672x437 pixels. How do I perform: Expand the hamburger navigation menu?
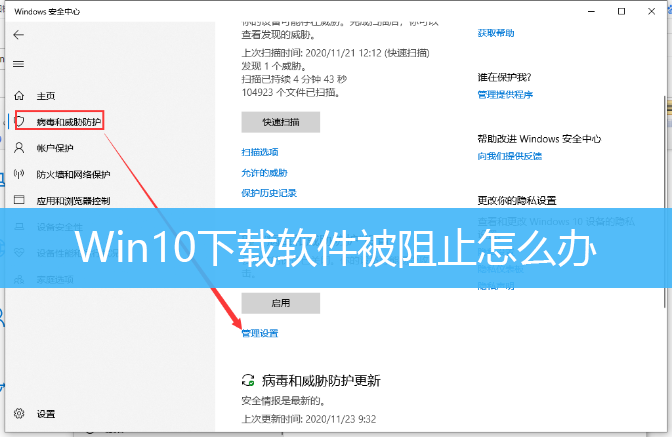click(x=18, y=64)
